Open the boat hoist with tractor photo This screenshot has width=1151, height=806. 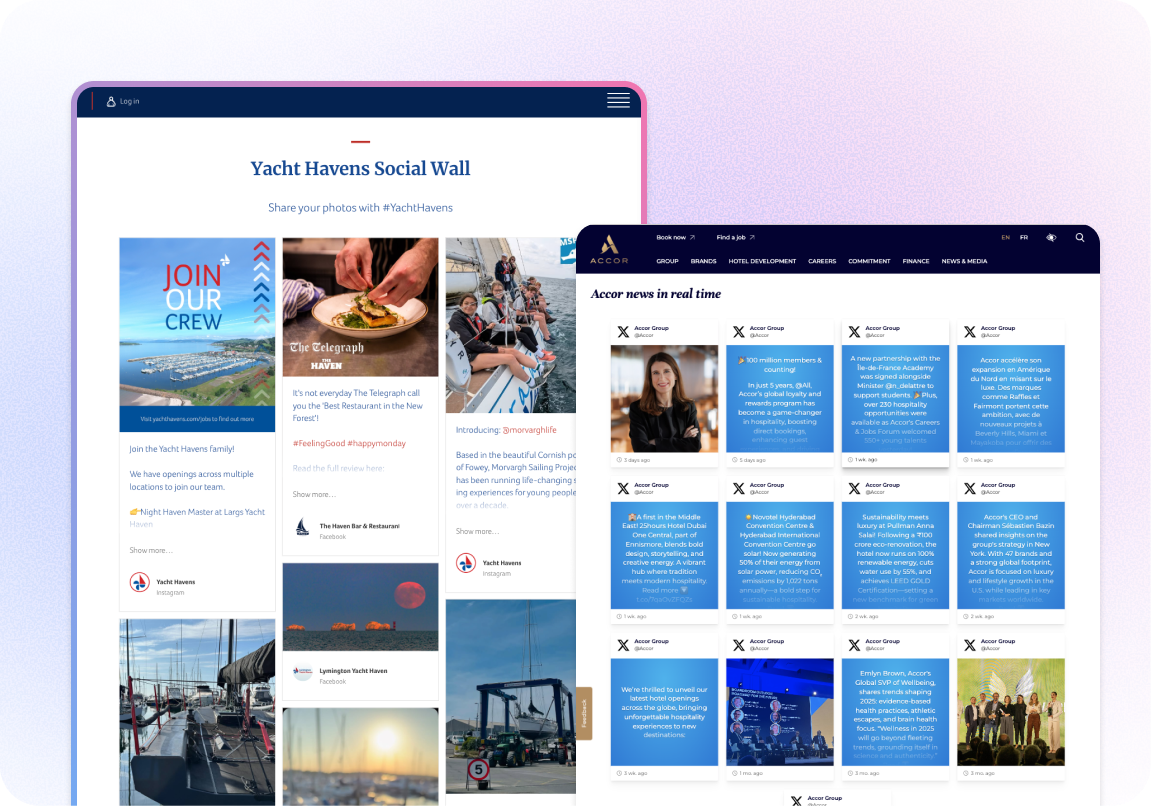(511, 697)
